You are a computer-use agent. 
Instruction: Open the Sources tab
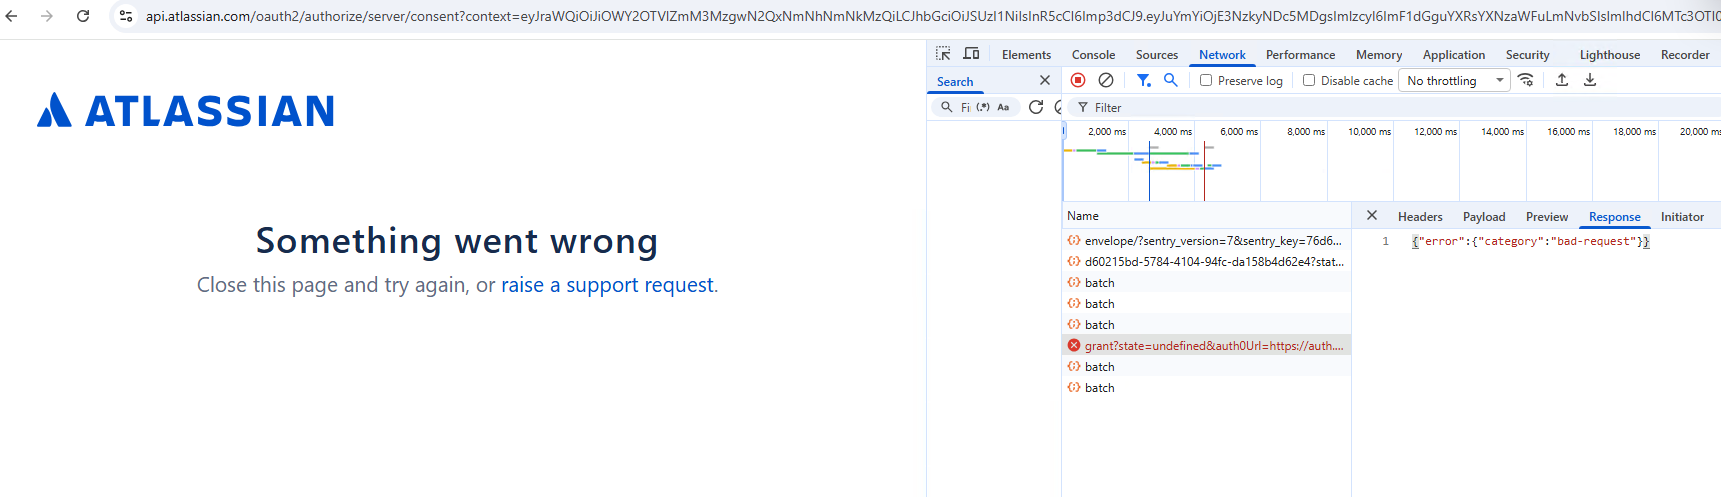[1157, 55]
